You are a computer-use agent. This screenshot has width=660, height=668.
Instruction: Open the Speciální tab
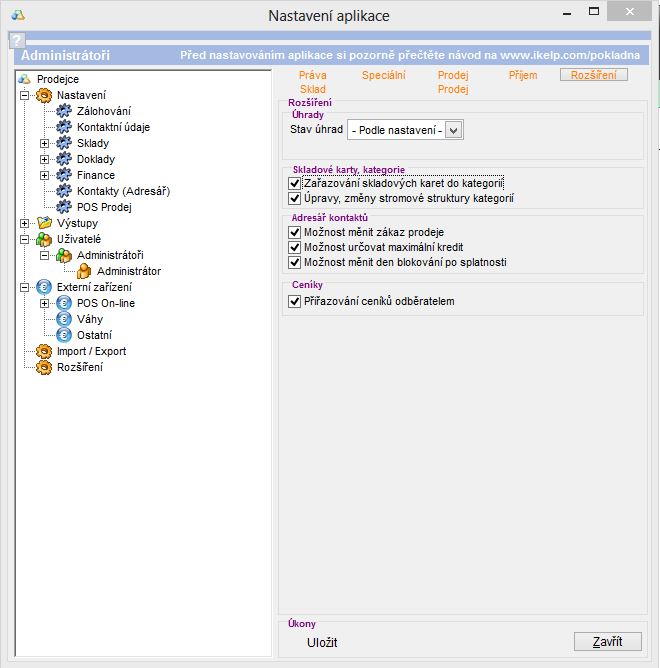point(383,75)
